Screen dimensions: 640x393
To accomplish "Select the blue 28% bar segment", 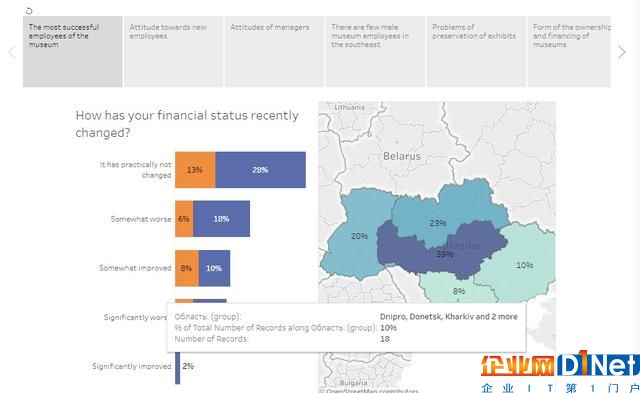I will [260, 170].
